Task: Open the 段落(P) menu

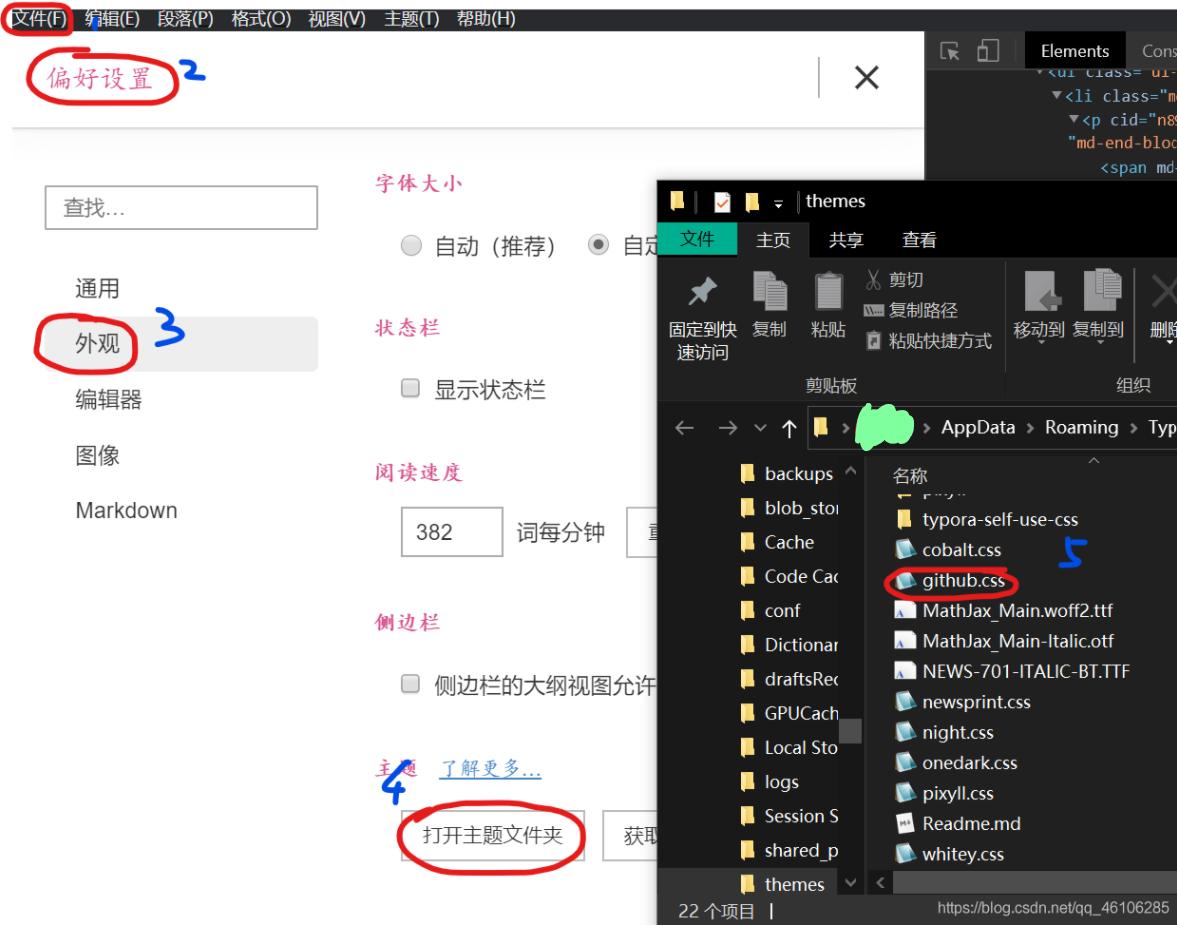Action: (x=185, y=18)
